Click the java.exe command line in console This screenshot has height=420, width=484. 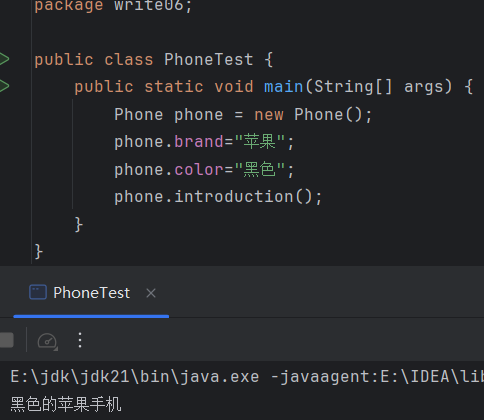coord(247,377)
